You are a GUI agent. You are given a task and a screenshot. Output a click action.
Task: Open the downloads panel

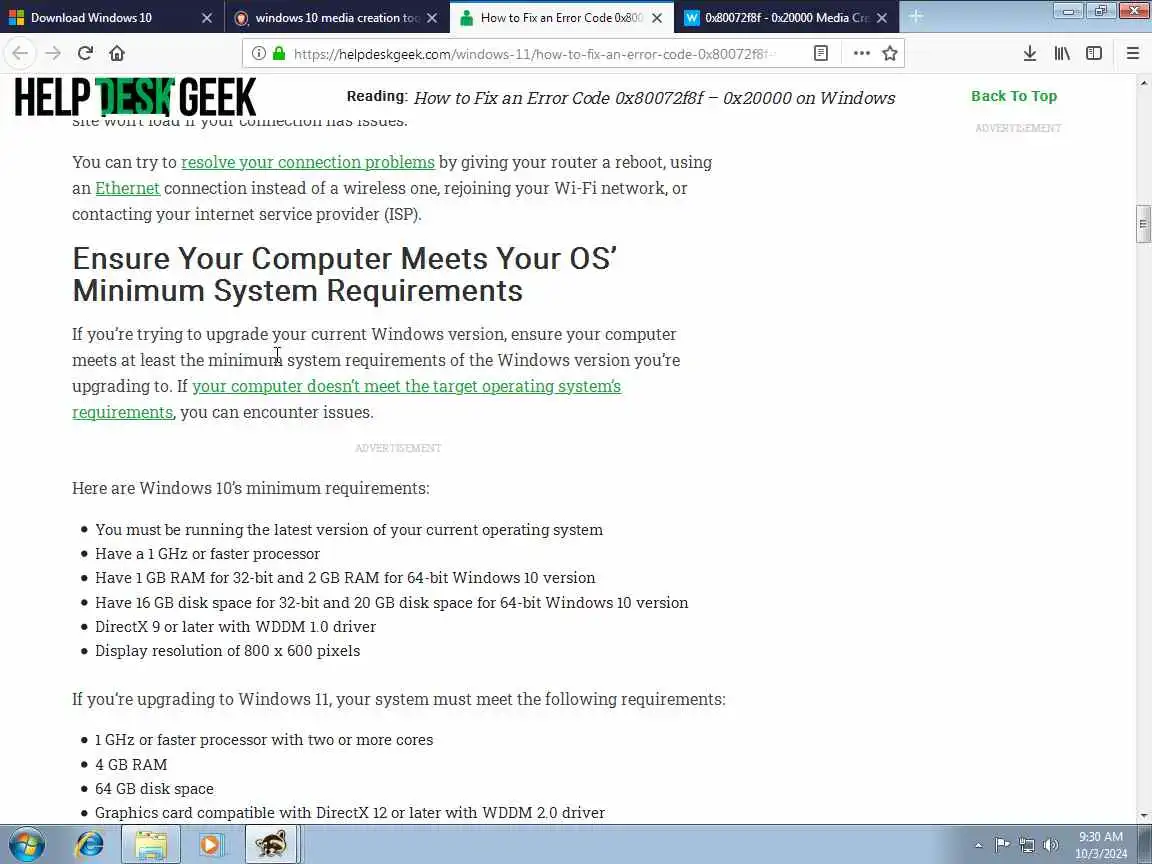(1030, 53)
